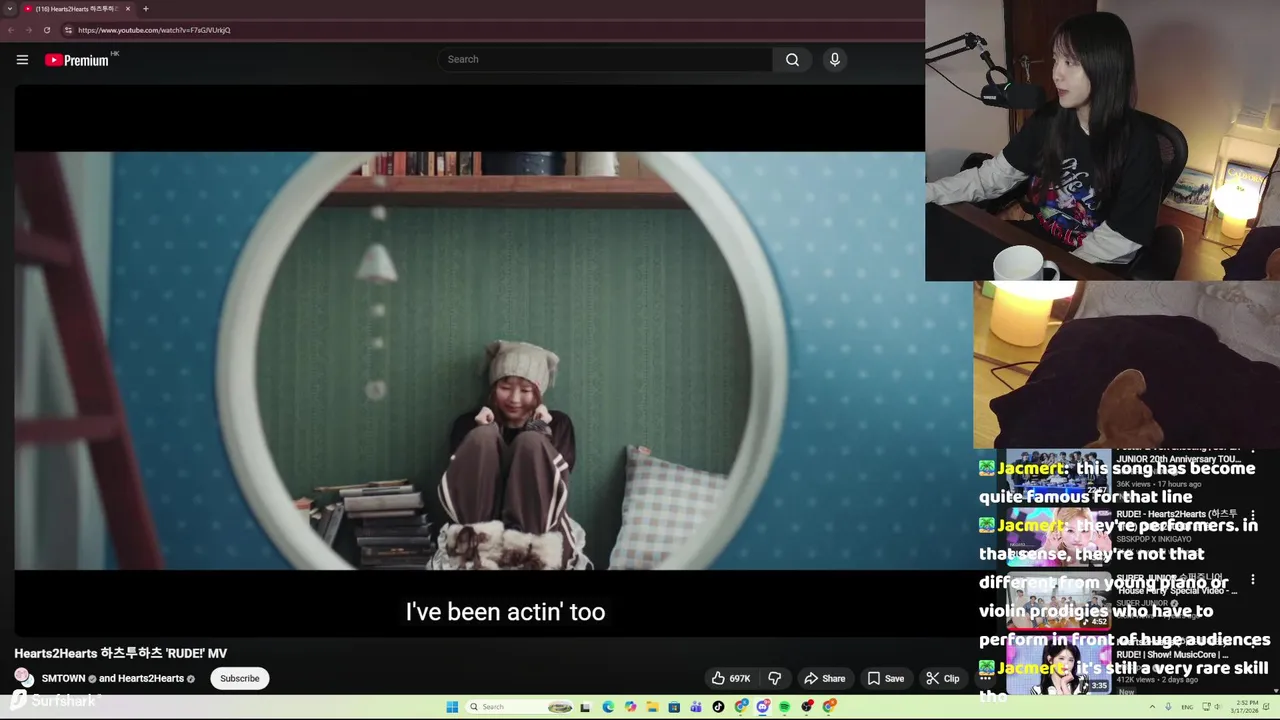Open the Windows Start menu
The image size is (1280, 720).
coord(452,707)
